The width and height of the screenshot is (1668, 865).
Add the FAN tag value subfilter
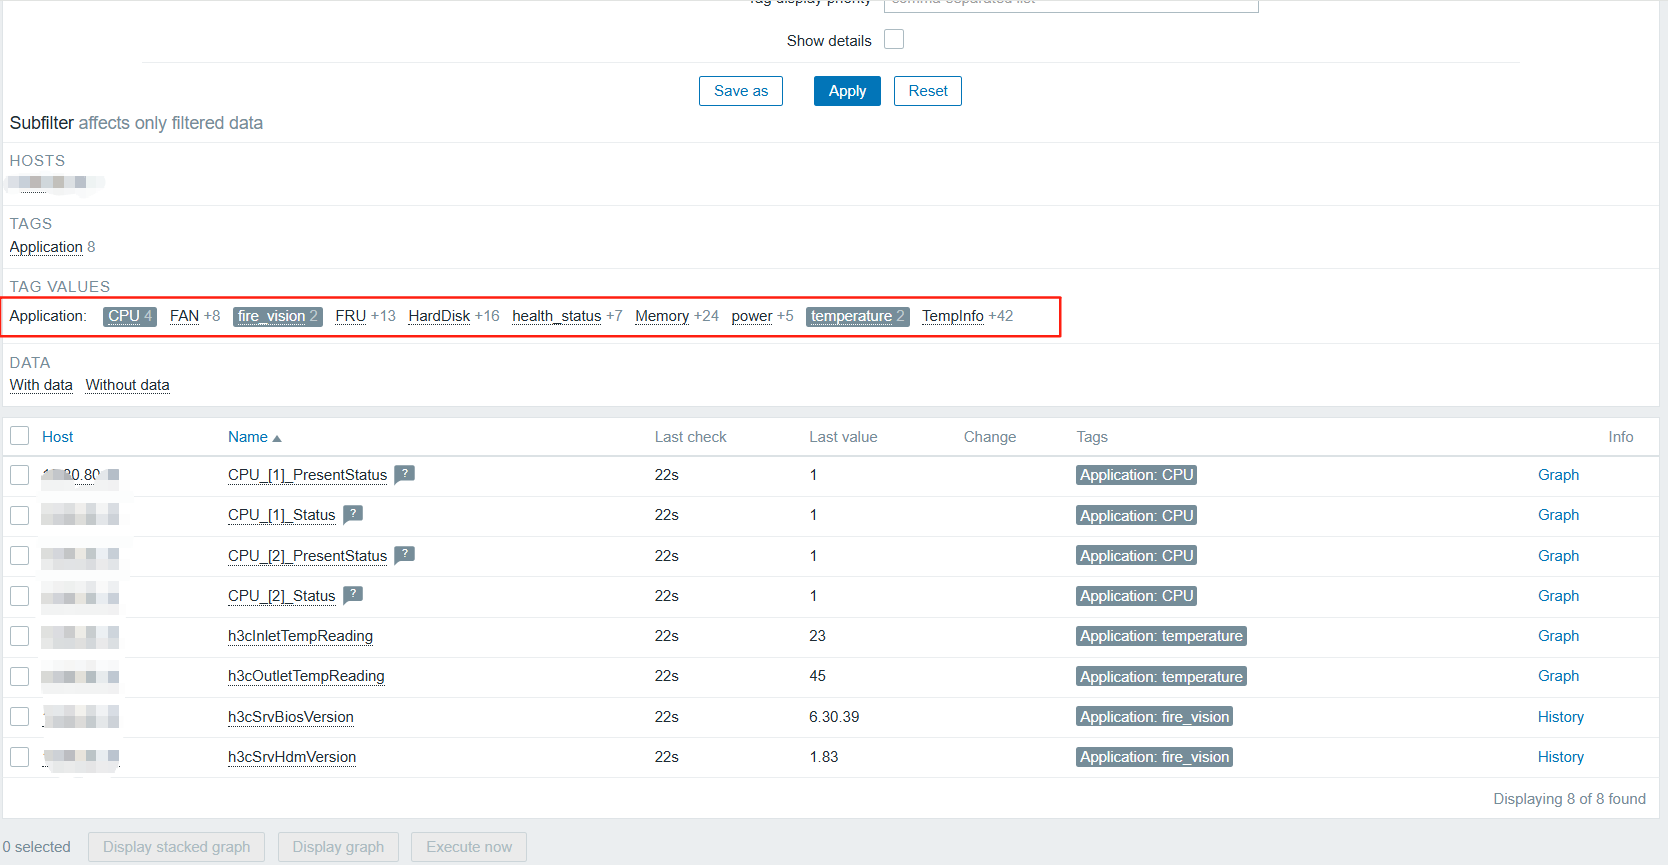coord(184,316)
